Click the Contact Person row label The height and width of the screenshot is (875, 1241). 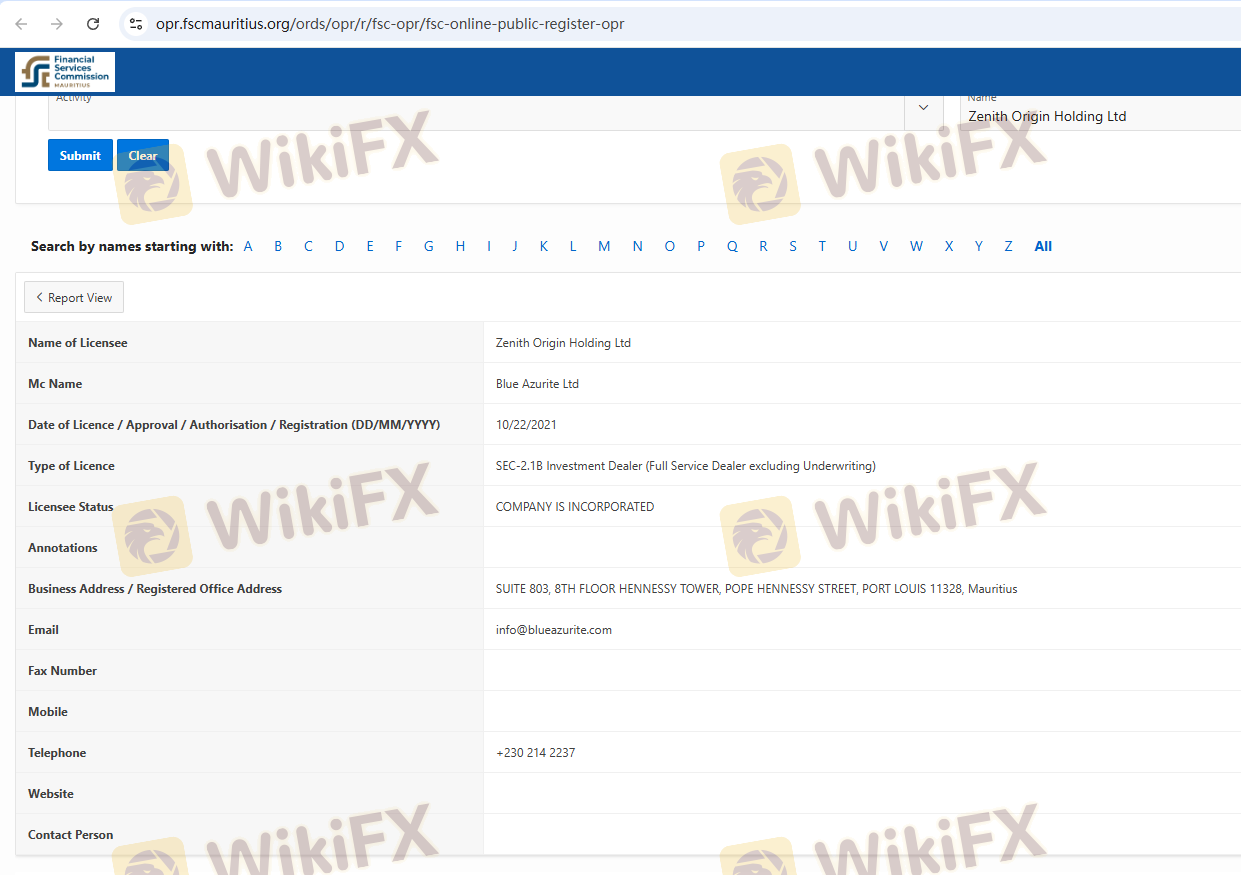tap(70, 835)
